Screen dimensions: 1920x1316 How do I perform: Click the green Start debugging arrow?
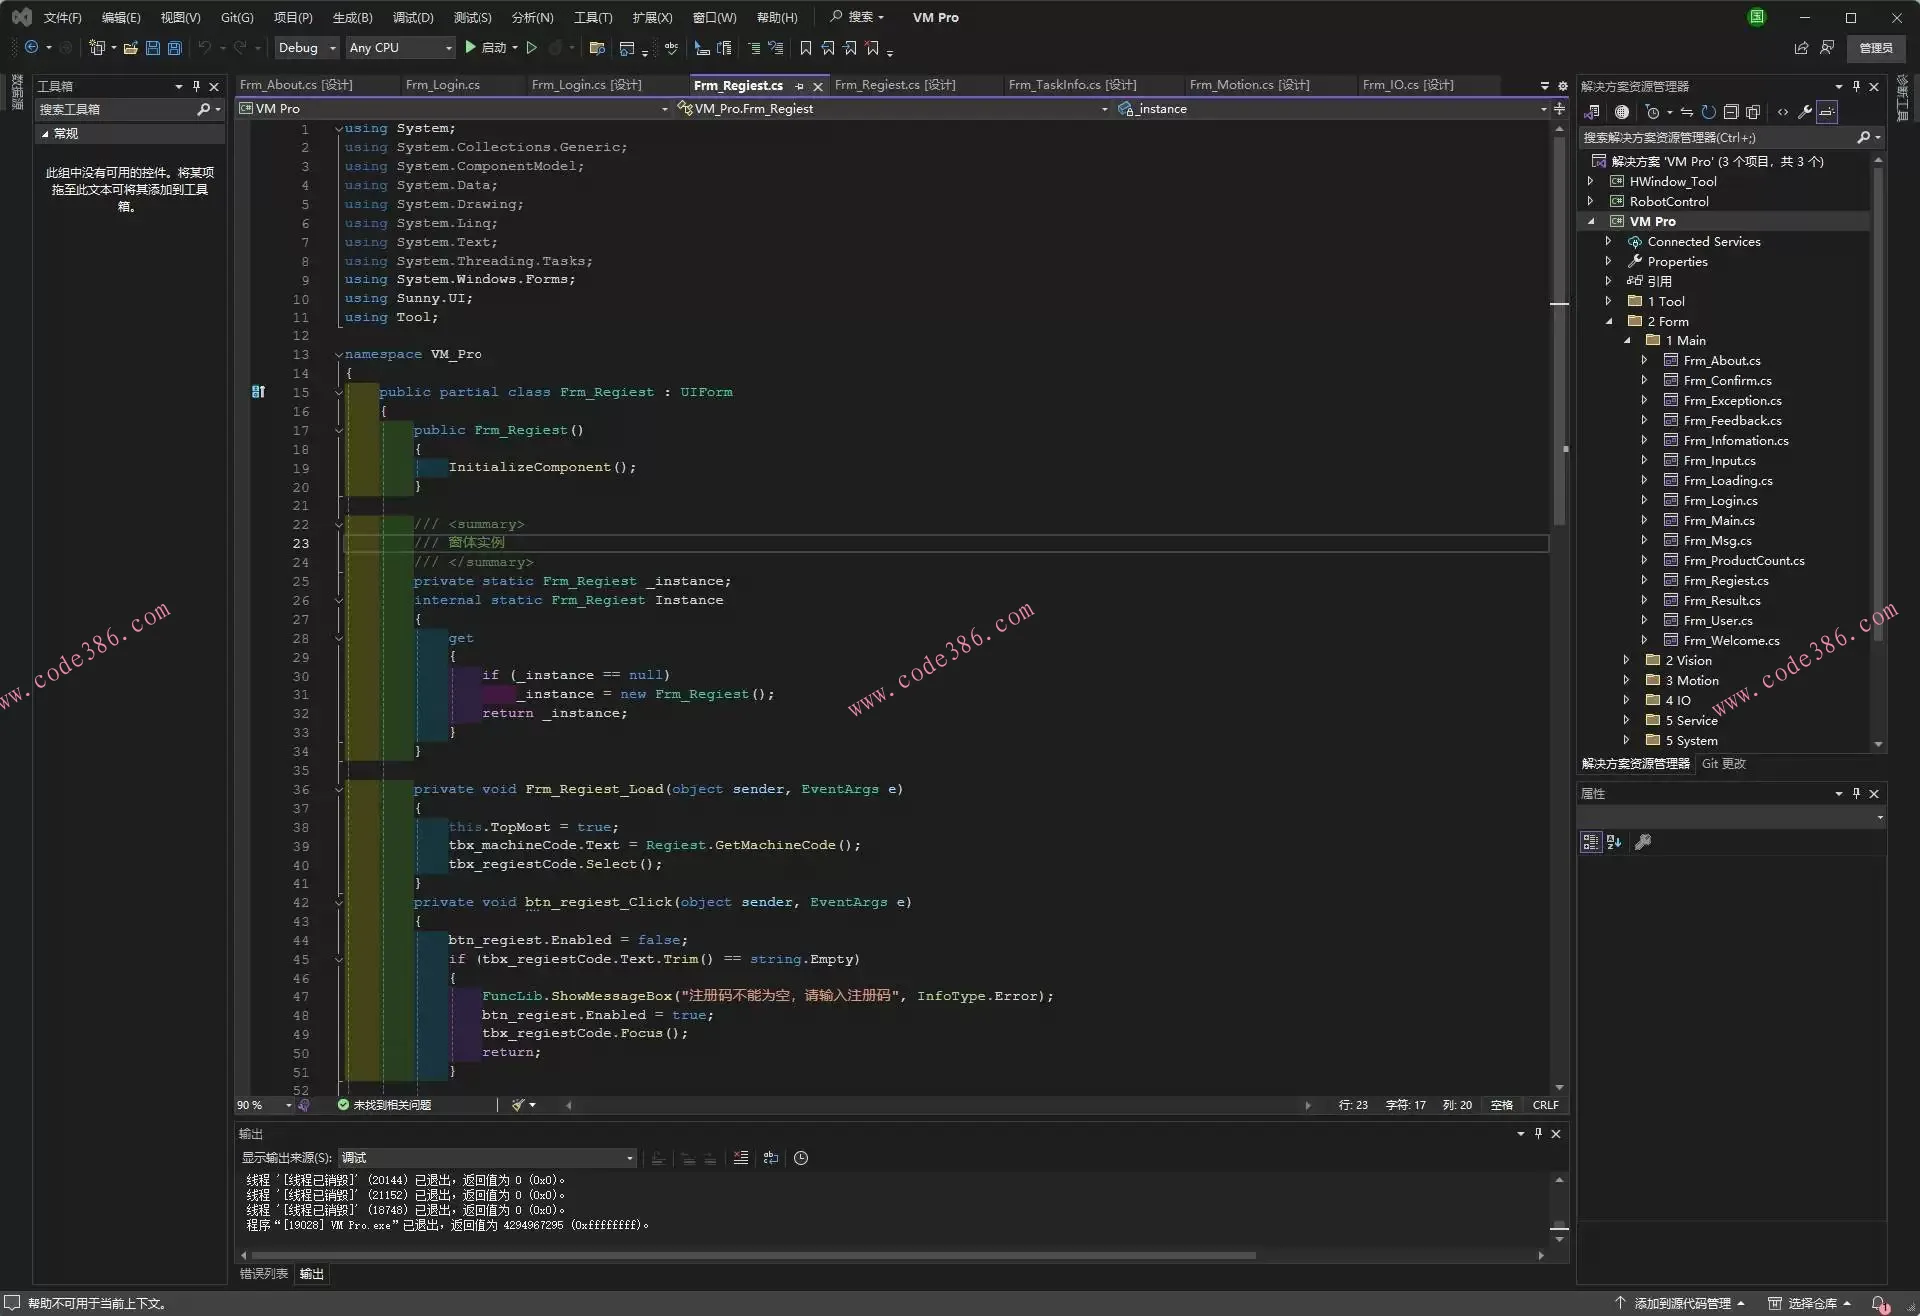470,47
